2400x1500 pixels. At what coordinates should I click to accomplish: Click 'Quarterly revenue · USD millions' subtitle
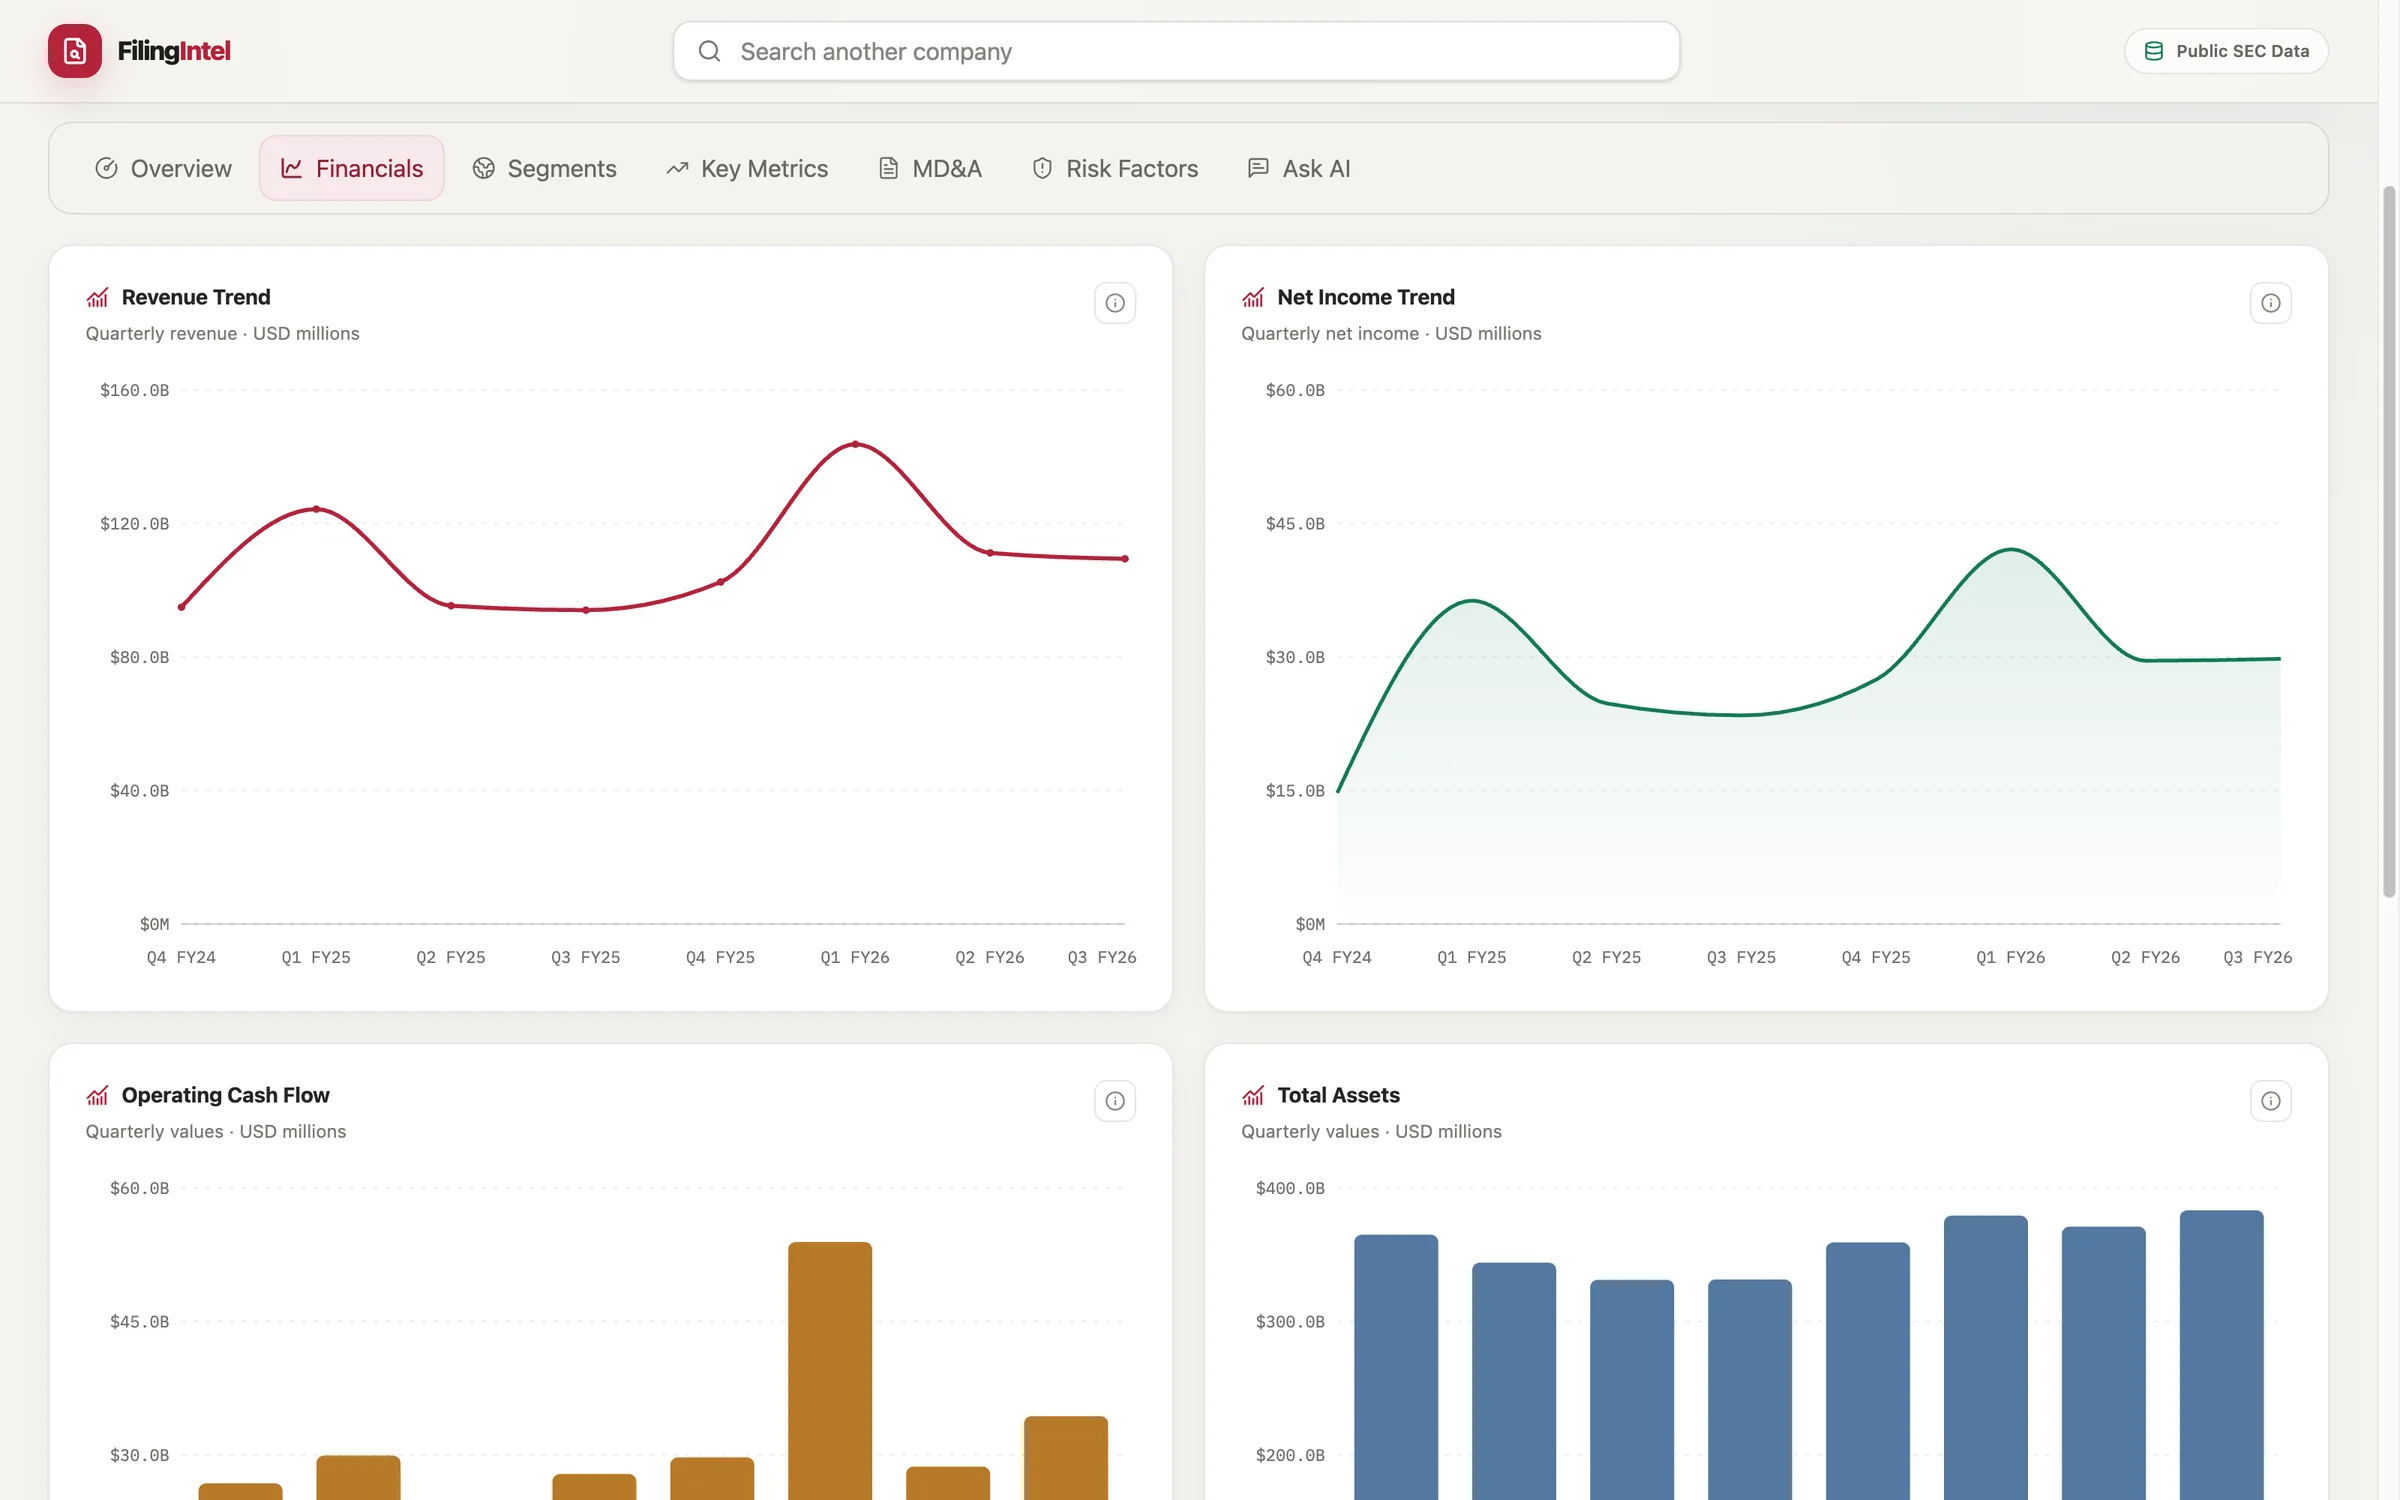[222, 334]
